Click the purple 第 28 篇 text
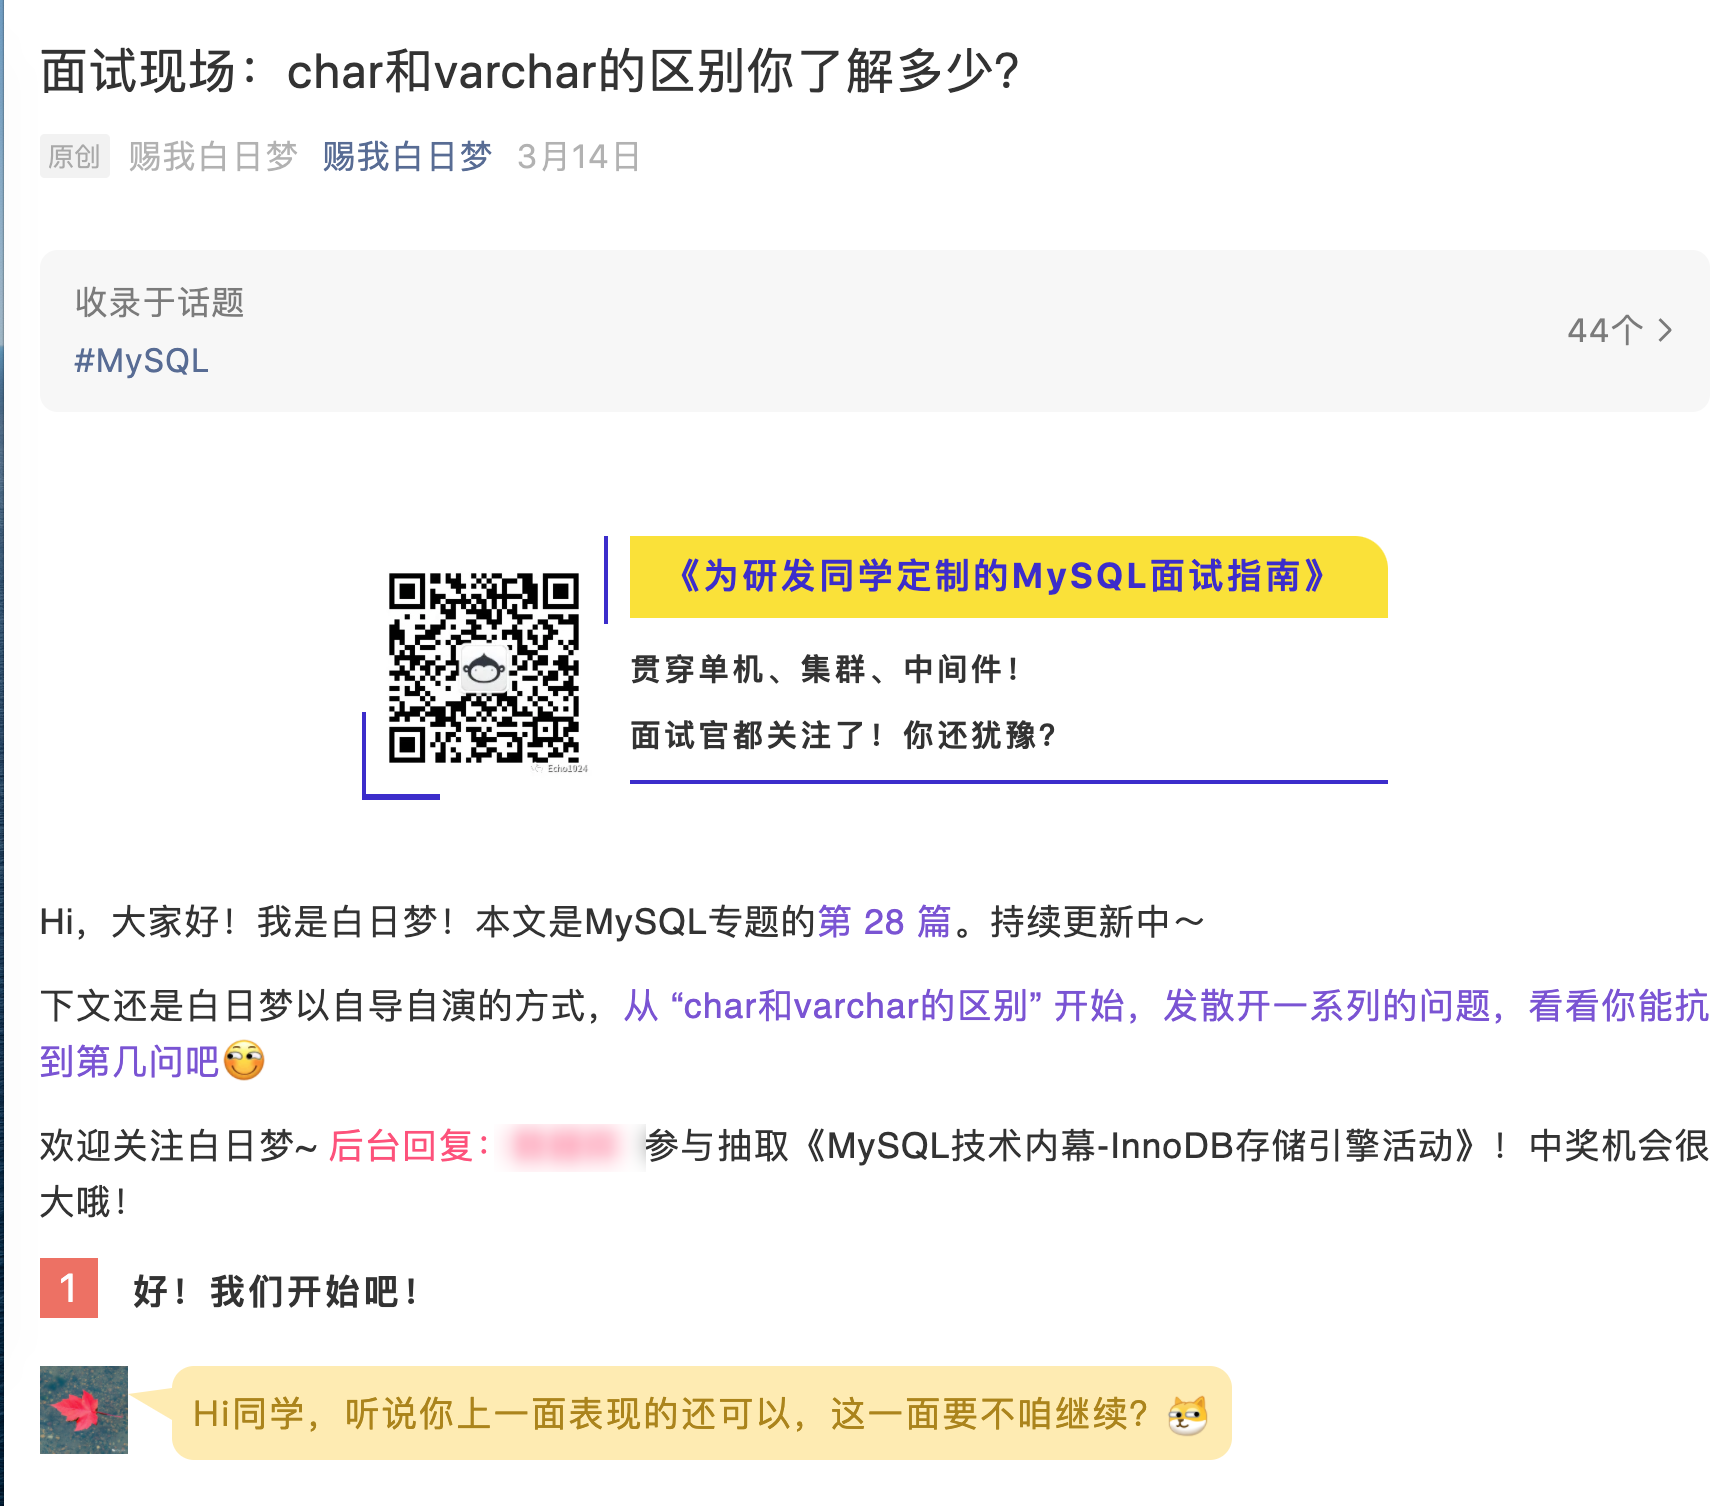This screenshot has height=1506, width=1736. click(x=884, y=922)
